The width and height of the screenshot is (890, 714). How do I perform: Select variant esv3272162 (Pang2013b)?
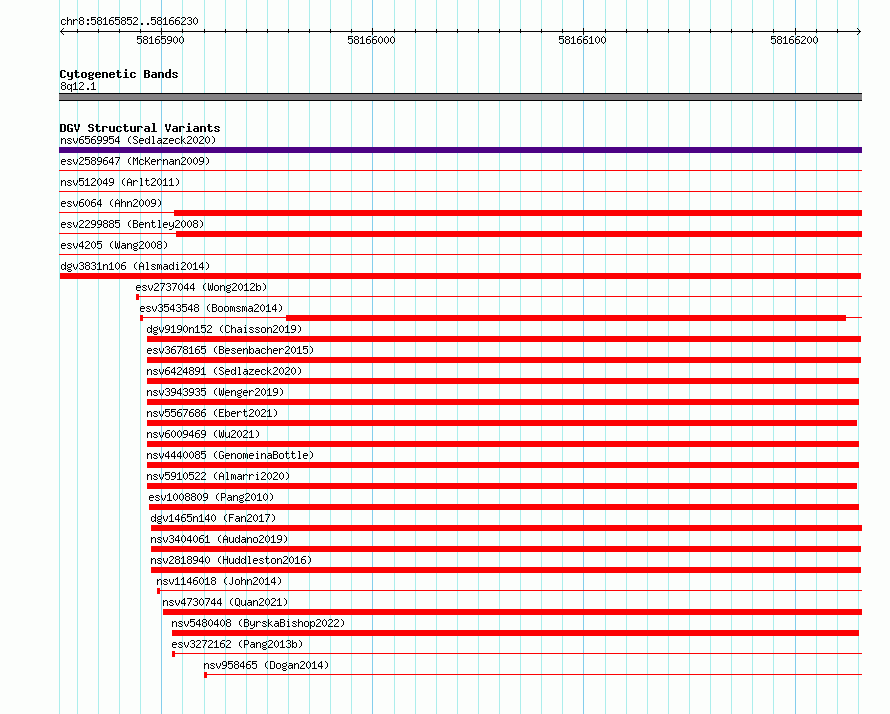point(237,644)
